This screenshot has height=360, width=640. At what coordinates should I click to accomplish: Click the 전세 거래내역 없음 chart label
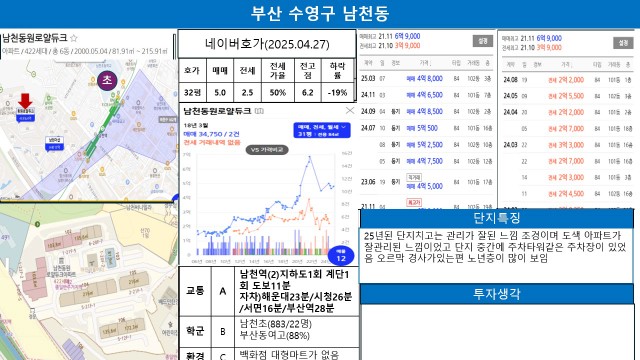pos(212,142)
